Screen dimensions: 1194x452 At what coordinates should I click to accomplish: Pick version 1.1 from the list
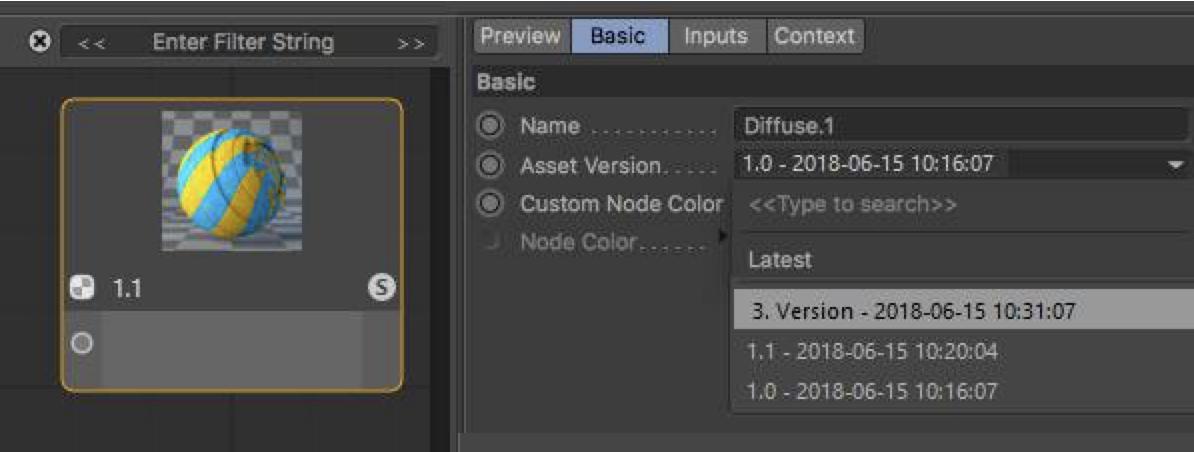tap(872, 352)
